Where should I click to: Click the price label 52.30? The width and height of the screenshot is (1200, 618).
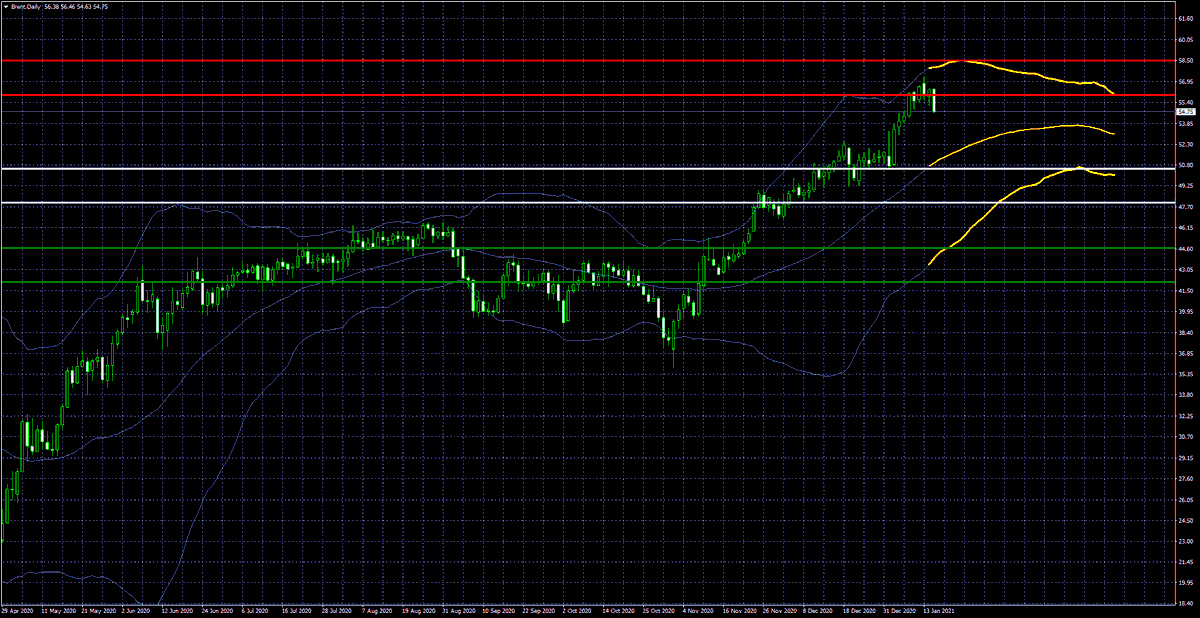1185,145
